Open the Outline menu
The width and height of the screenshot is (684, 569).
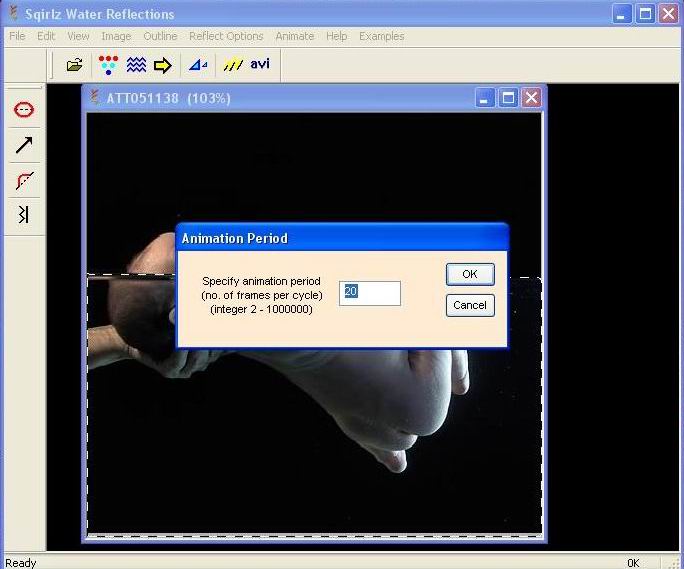pyautogui.click(x=160, y=36)
